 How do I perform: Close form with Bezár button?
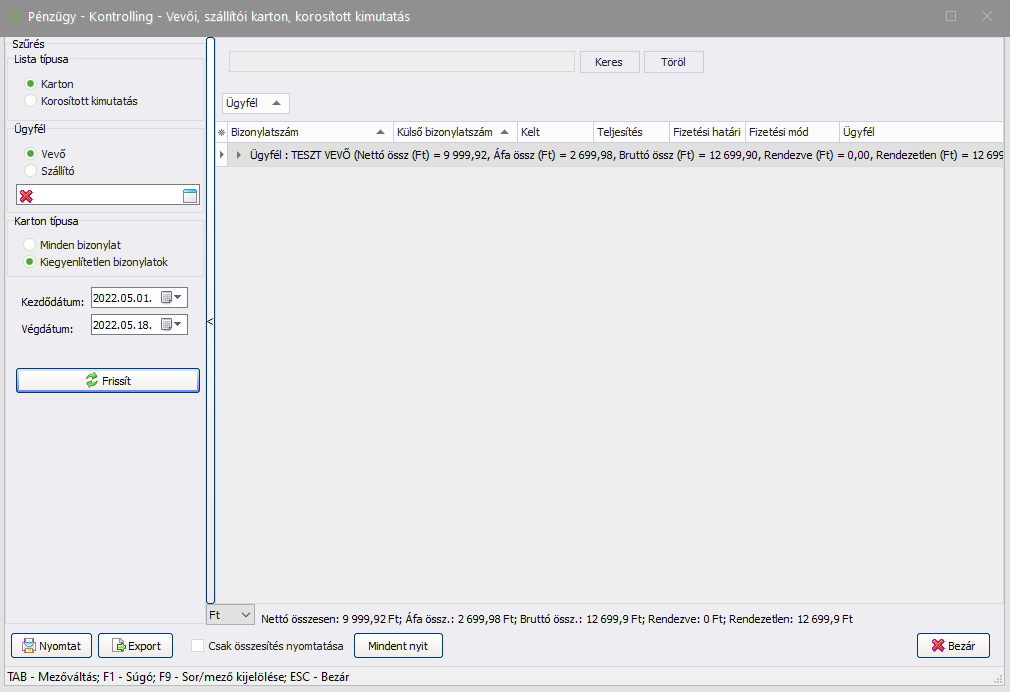pyautogui.click(x=952, y=646)
